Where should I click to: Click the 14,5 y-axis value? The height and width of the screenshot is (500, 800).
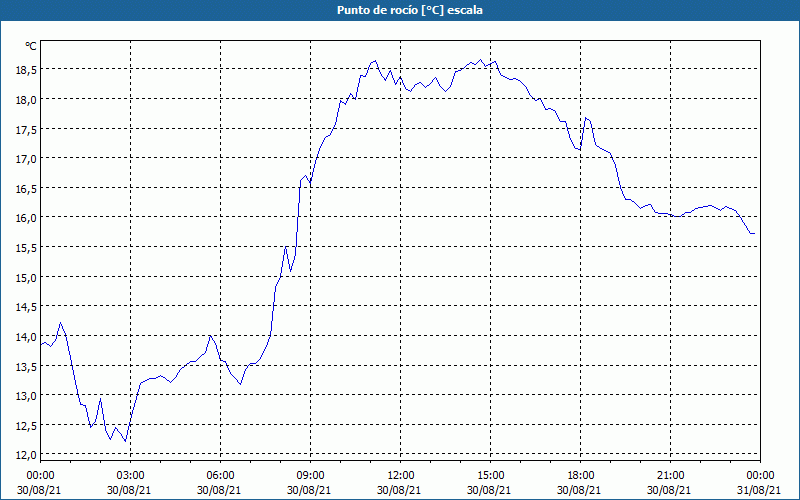coord(26,307)
